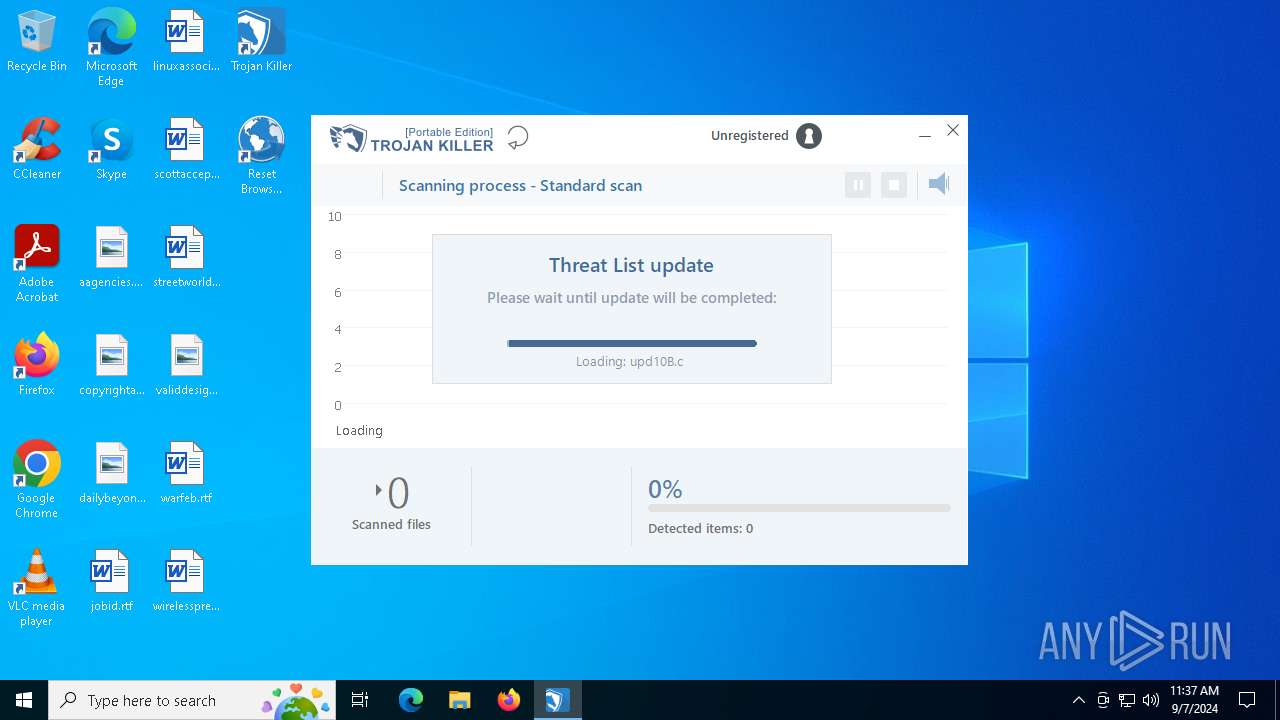Select scottaccep Word document icon
Image resolution: width=1280 pixels, height=720 pixels.
click(186, 150)
